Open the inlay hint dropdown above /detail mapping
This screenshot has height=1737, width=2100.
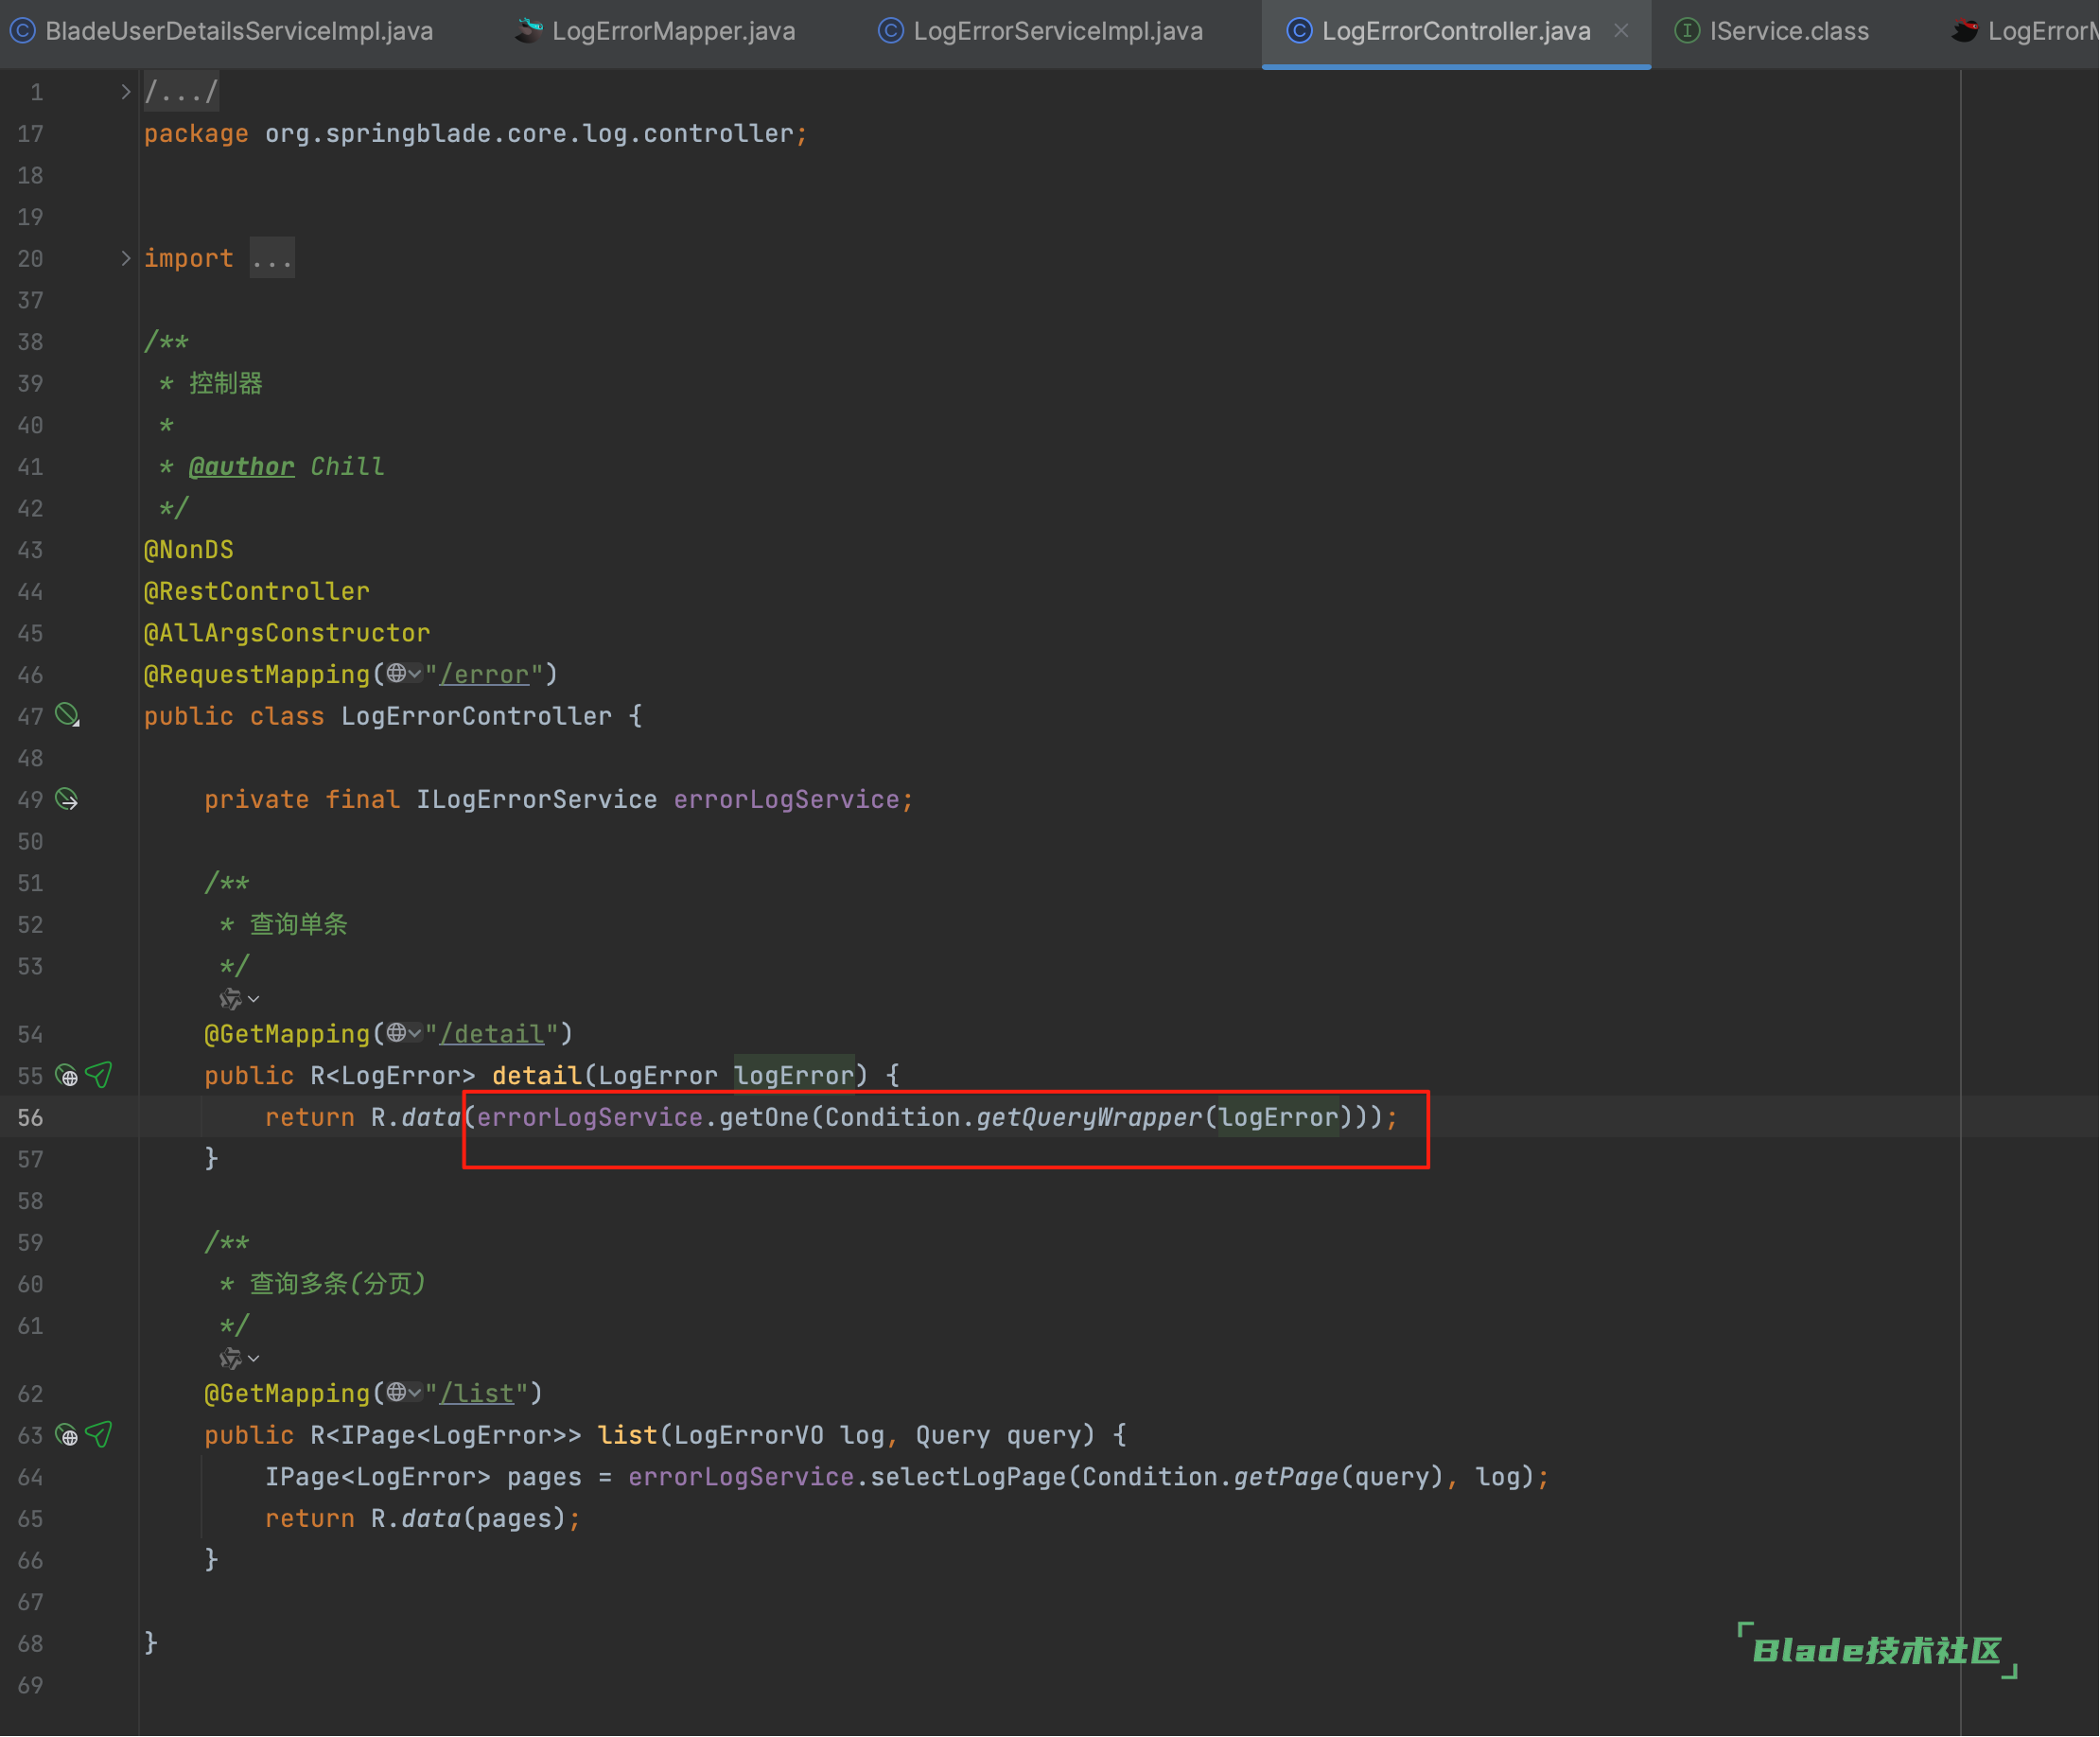[240, 999]
